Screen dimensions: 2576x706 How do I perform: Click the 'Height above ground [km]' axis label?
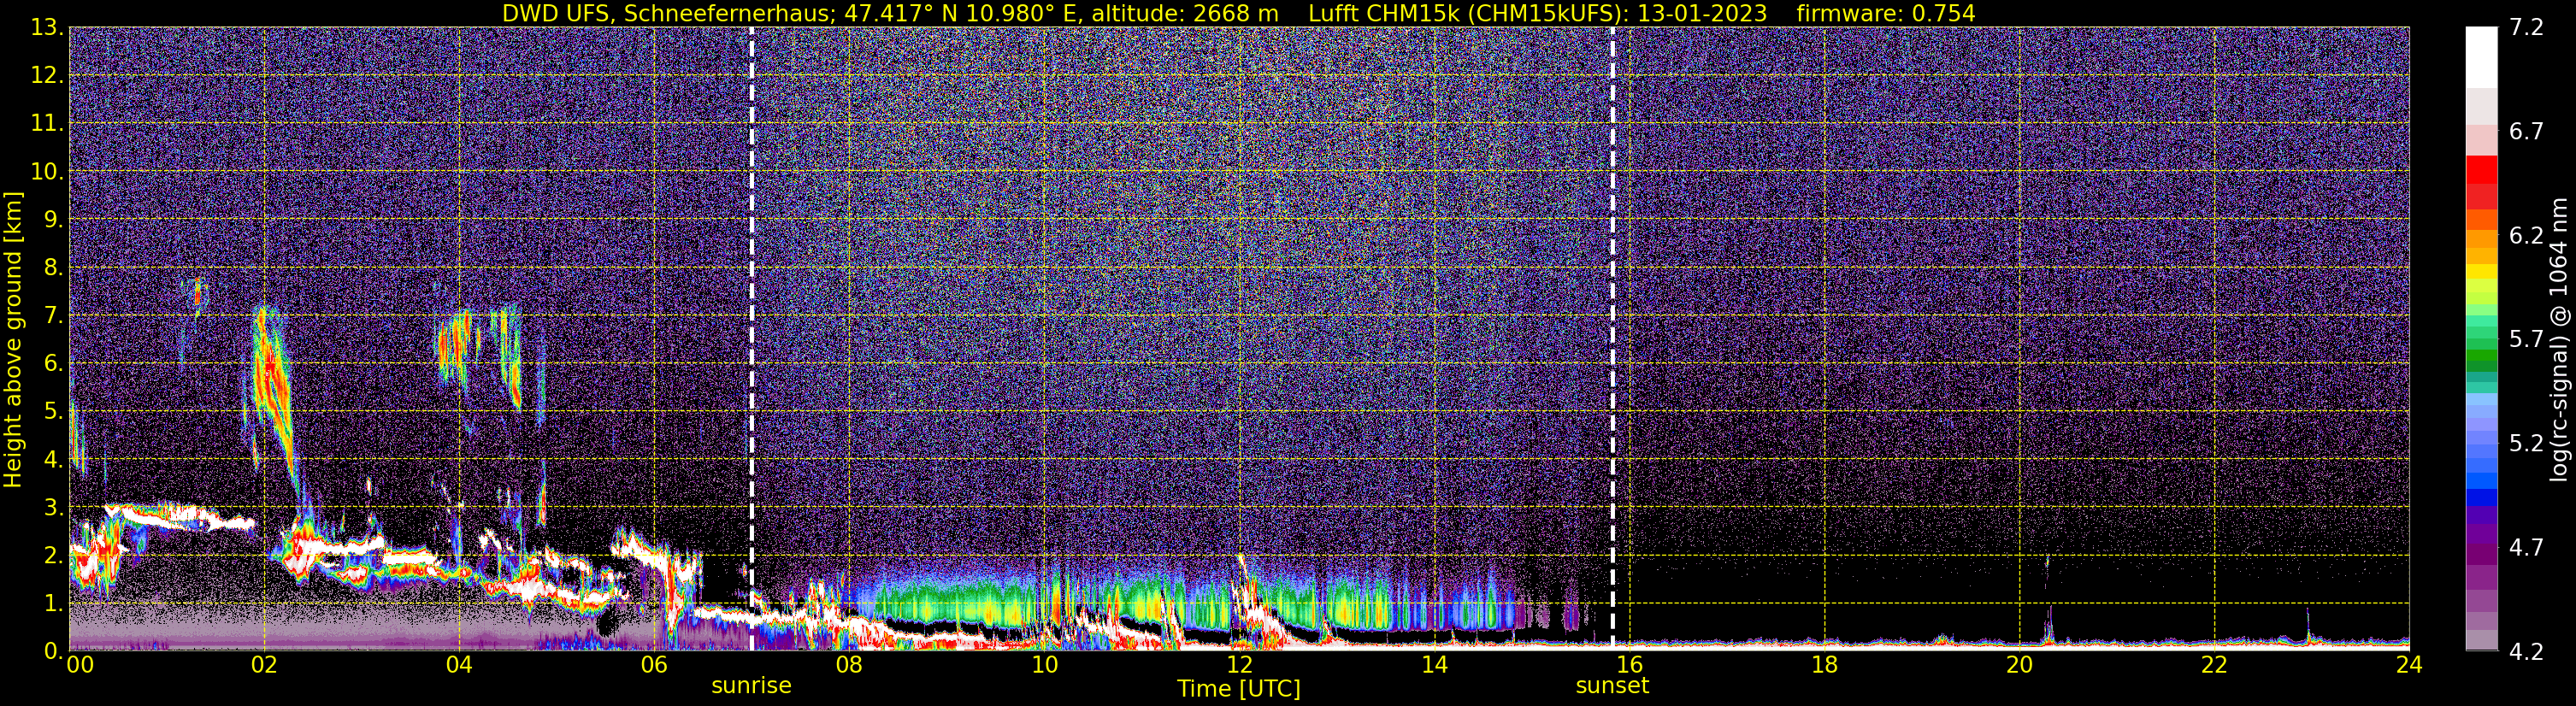tap(13, 339)
